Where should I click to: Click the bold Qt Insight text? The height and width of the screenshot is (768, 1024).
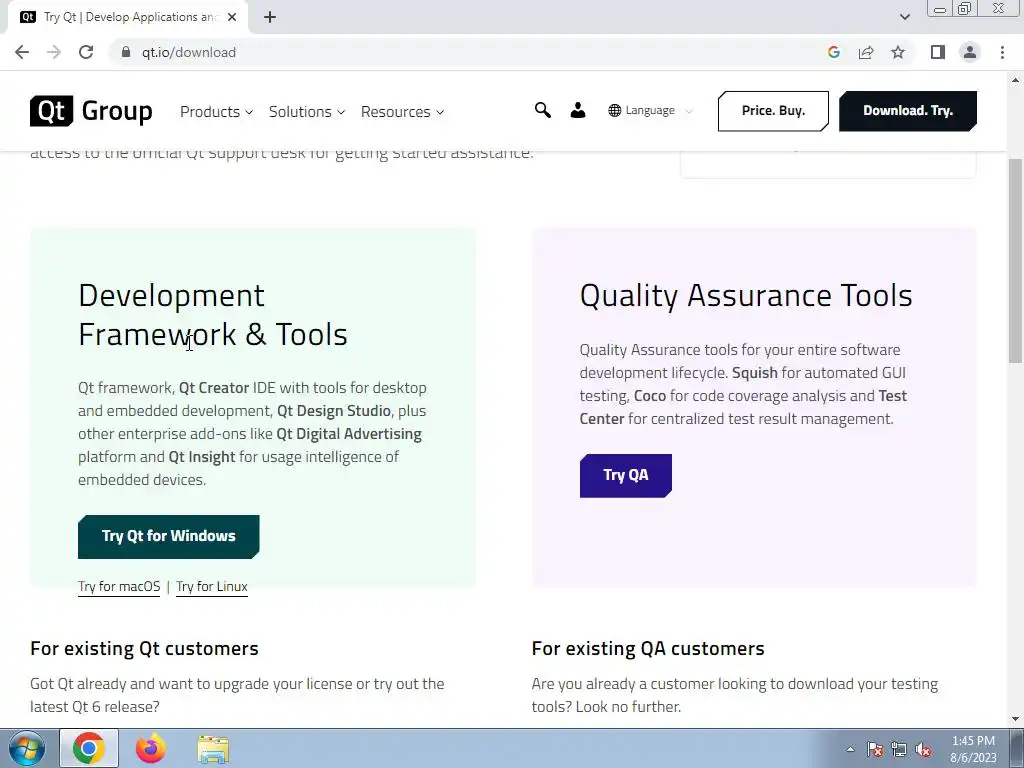point(202,456)
